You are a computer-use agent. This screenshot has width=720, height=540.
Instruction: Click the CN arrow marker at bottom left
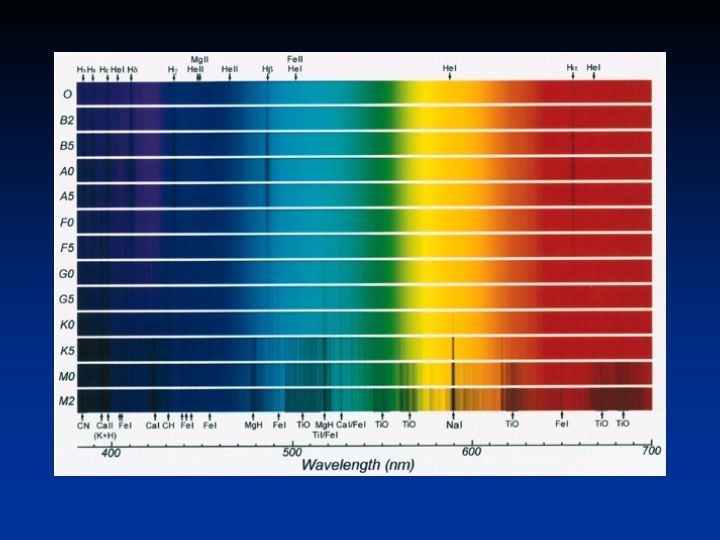[83, 418]
